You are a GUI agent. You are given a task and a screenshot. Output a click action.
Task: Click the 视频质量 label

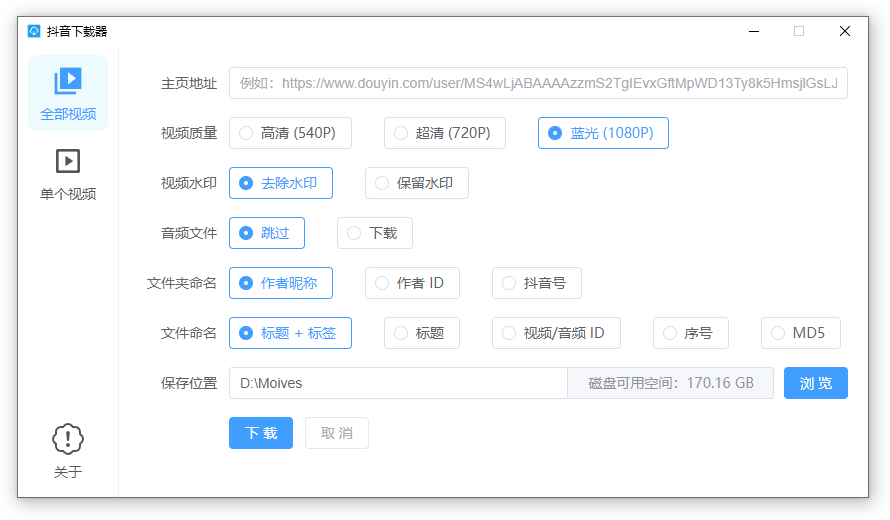click(189, 133)
